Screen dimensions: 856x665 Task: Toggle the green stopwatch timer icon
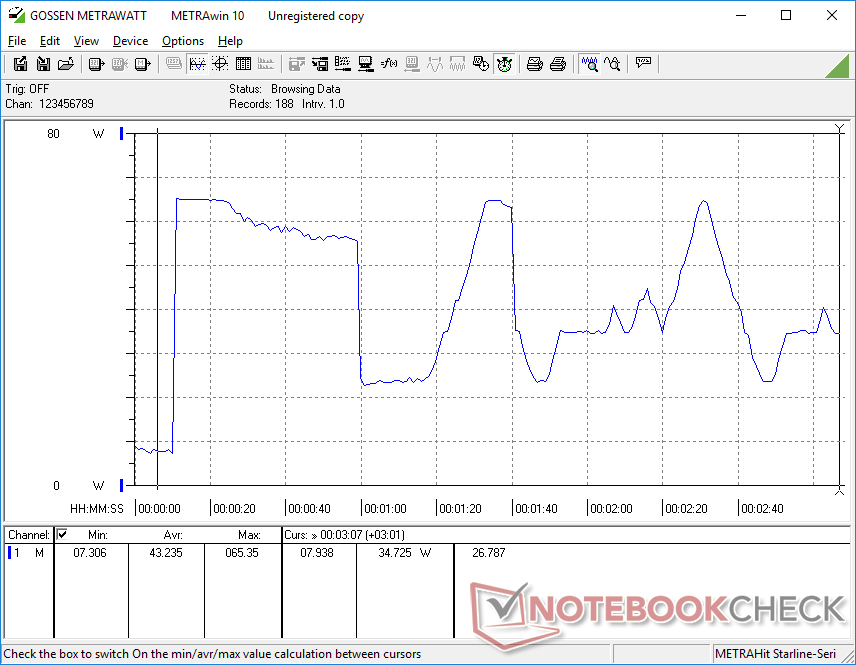(504, 64)
